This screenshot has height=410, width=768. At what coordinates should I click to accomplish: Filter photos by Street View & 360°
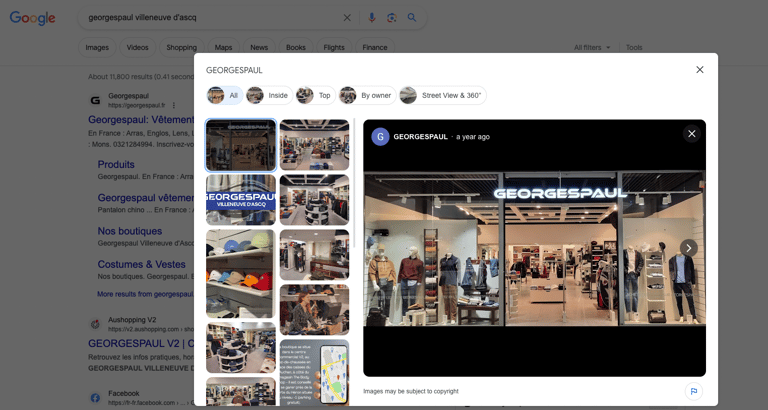(443, 96)
